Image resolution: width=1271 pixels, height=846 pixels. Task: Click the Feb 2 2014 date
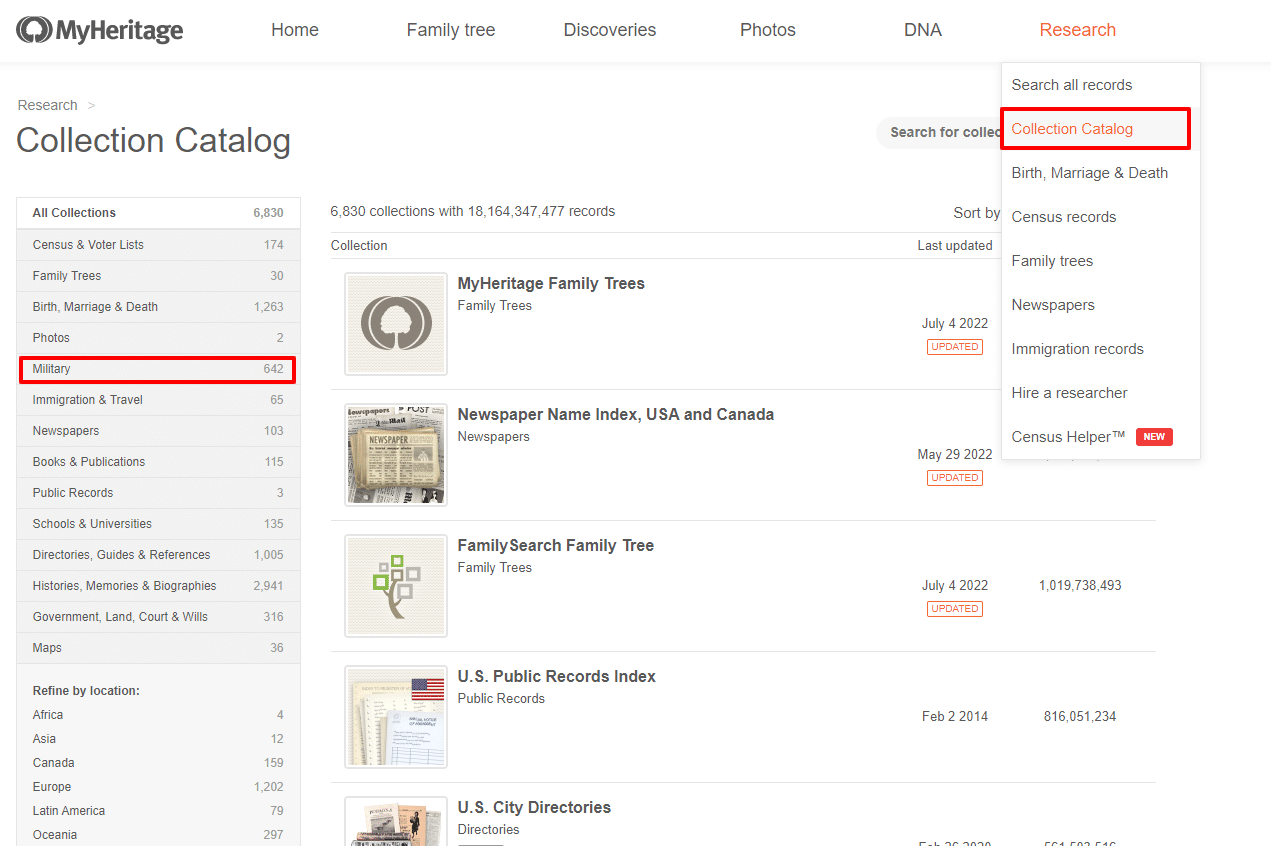pos(955,717)
